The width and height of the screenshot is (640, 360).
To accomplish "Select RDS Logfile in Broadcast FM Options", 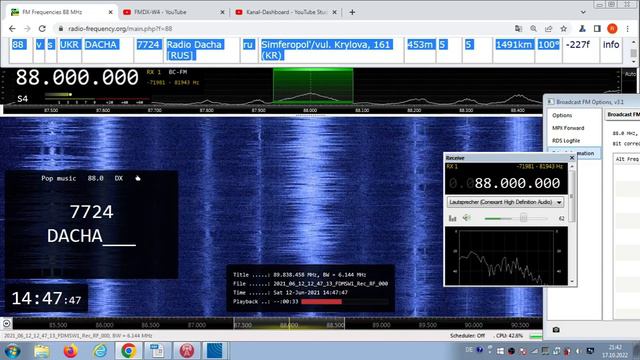I will [566, 141].
